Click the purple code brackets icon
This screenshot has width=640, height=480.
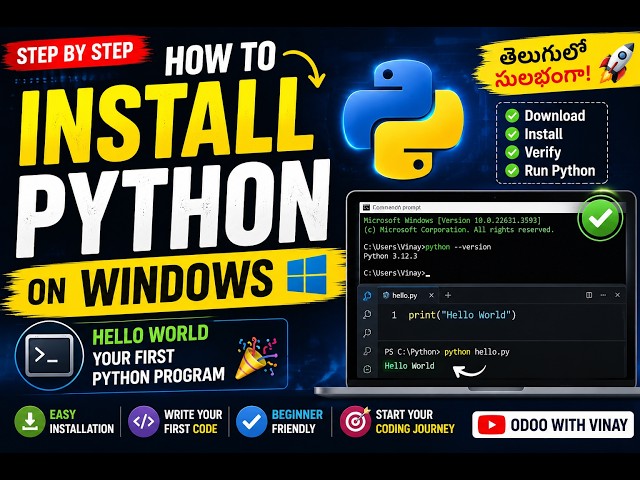point(144,422)
